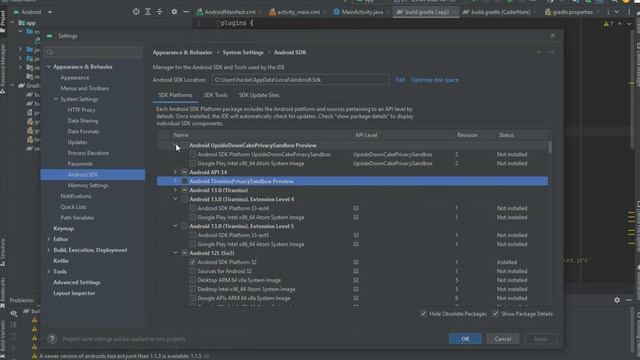640x360 pixels.
Task: Click collapse all icon in Project toolbar
Action: (160, 12)
